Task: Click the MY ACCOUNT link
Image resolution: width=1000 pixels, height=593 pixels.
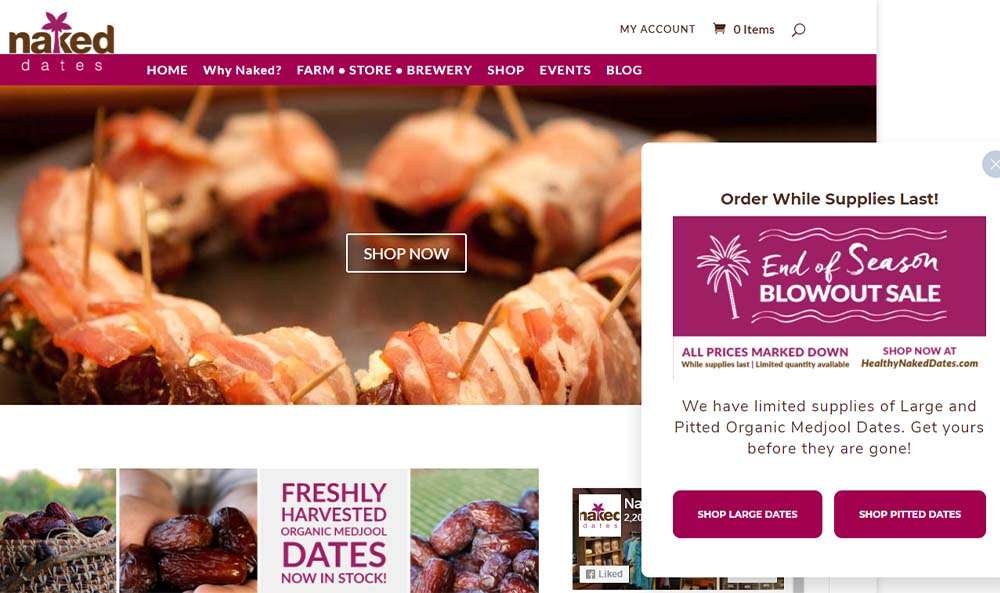Action: (658, 29)
